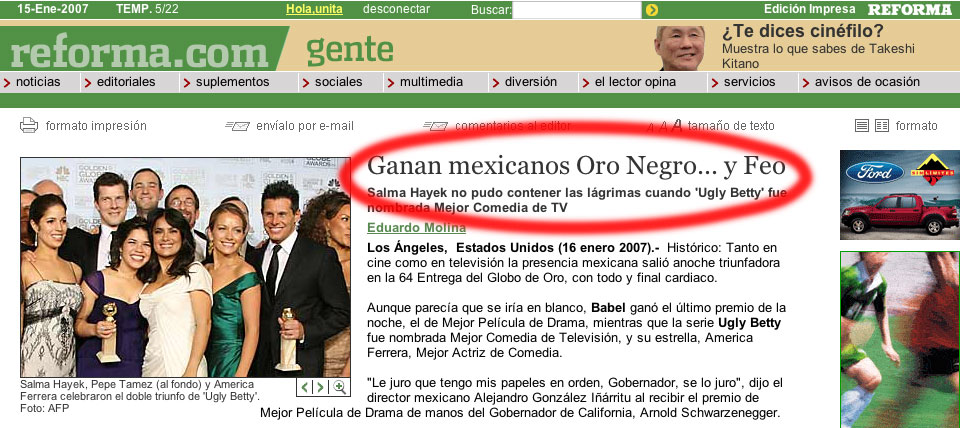Click the yellow search go button
Image resolution: width=961 pixels, height=428 pixels.
point(652,10)
